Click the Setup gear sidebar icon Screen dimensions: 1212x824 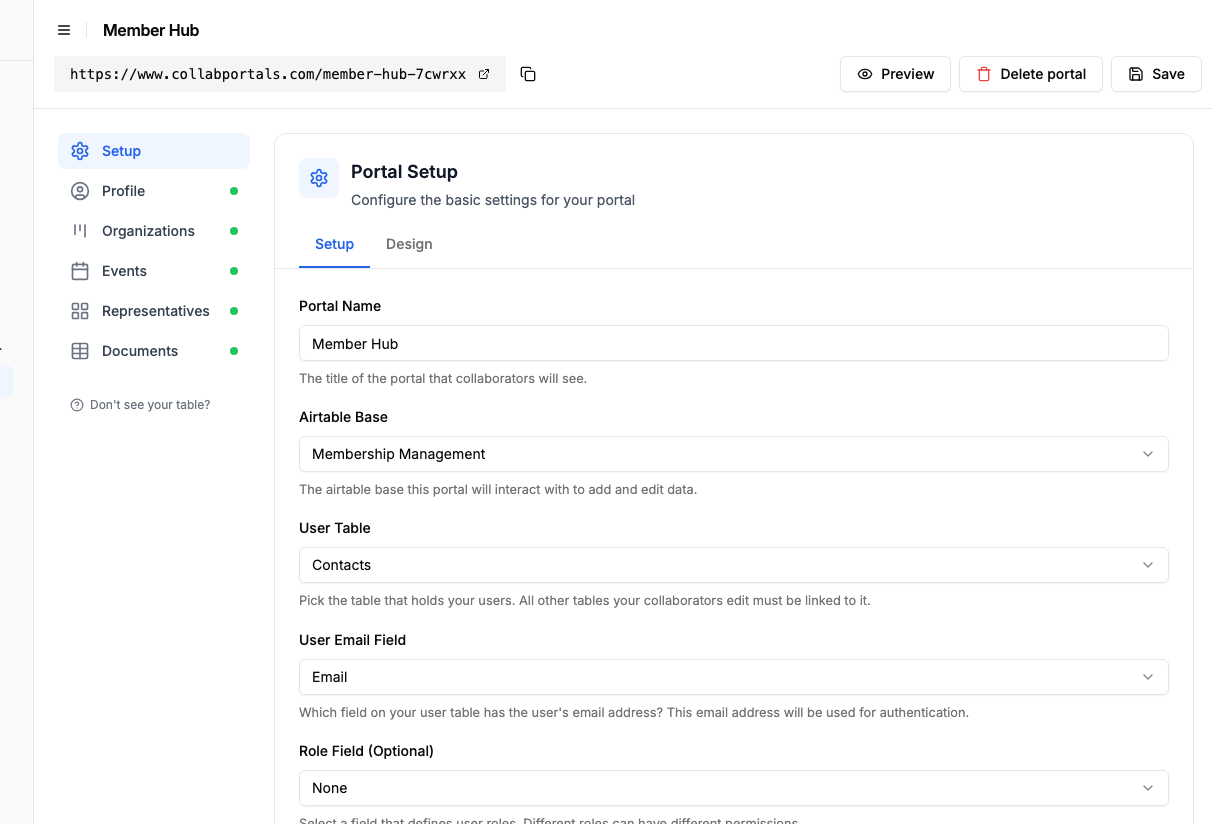80,151
